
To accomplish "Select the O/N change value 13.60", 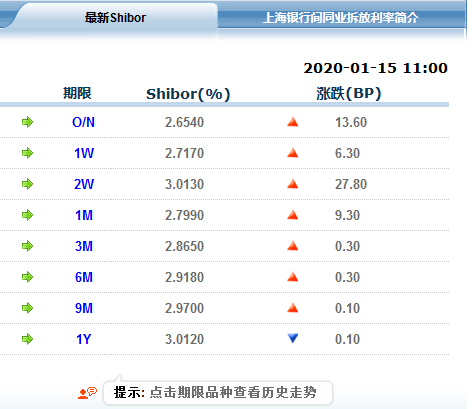I will tap(351, 122).
